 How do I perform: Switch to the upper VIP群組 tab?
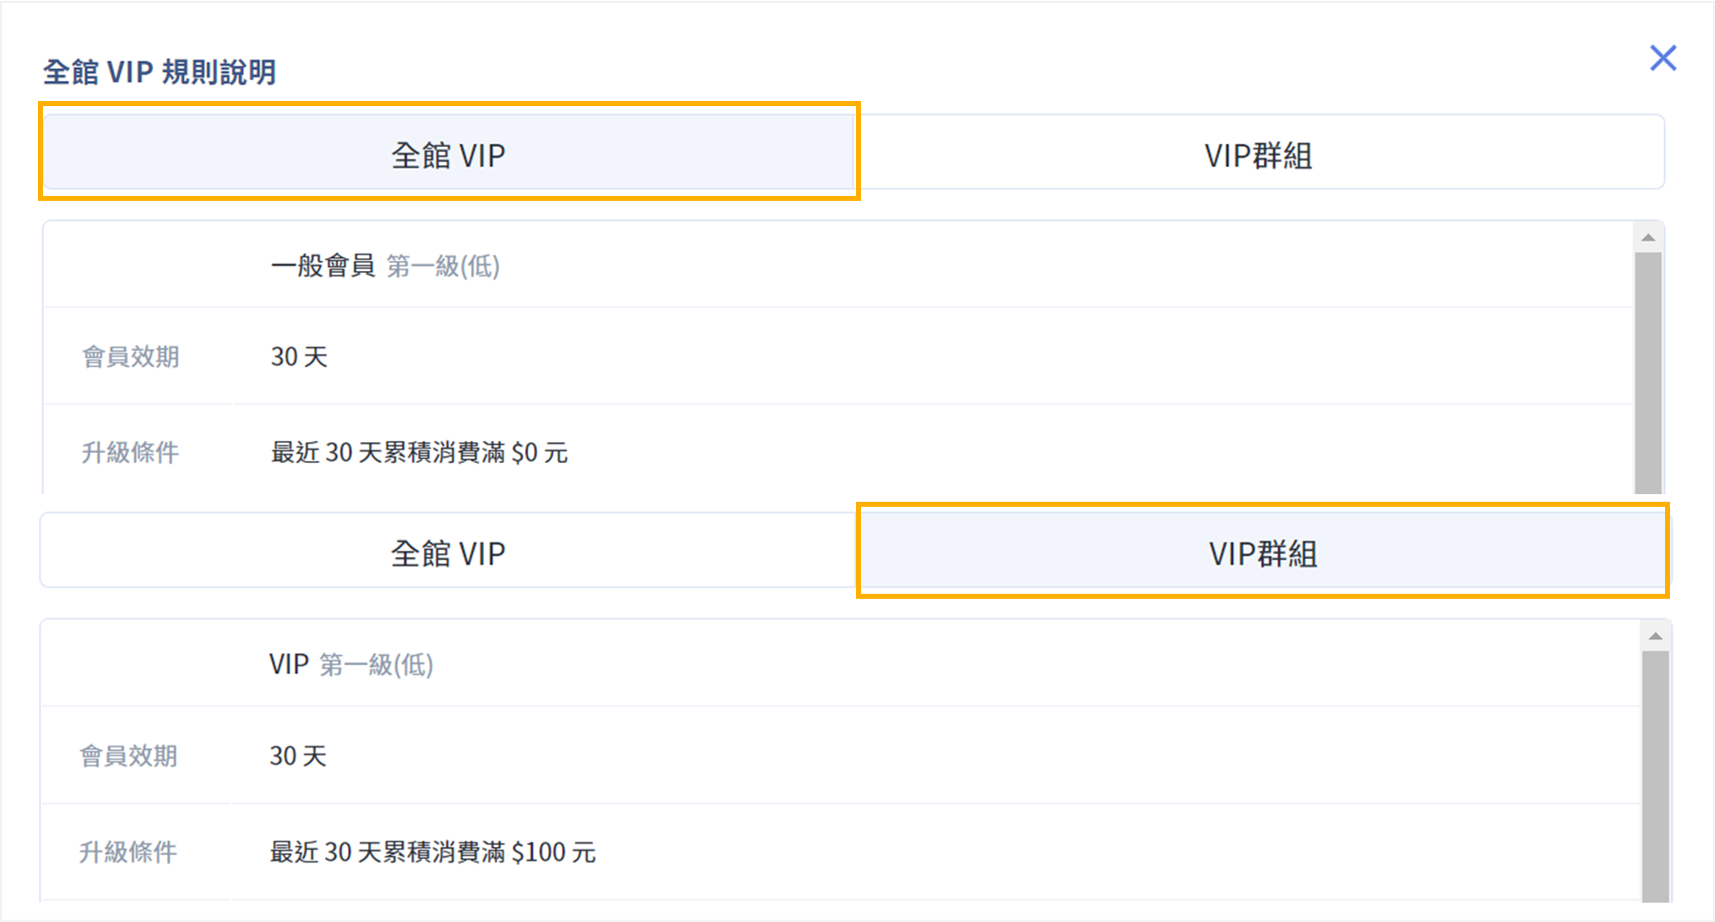(1260, 153)
